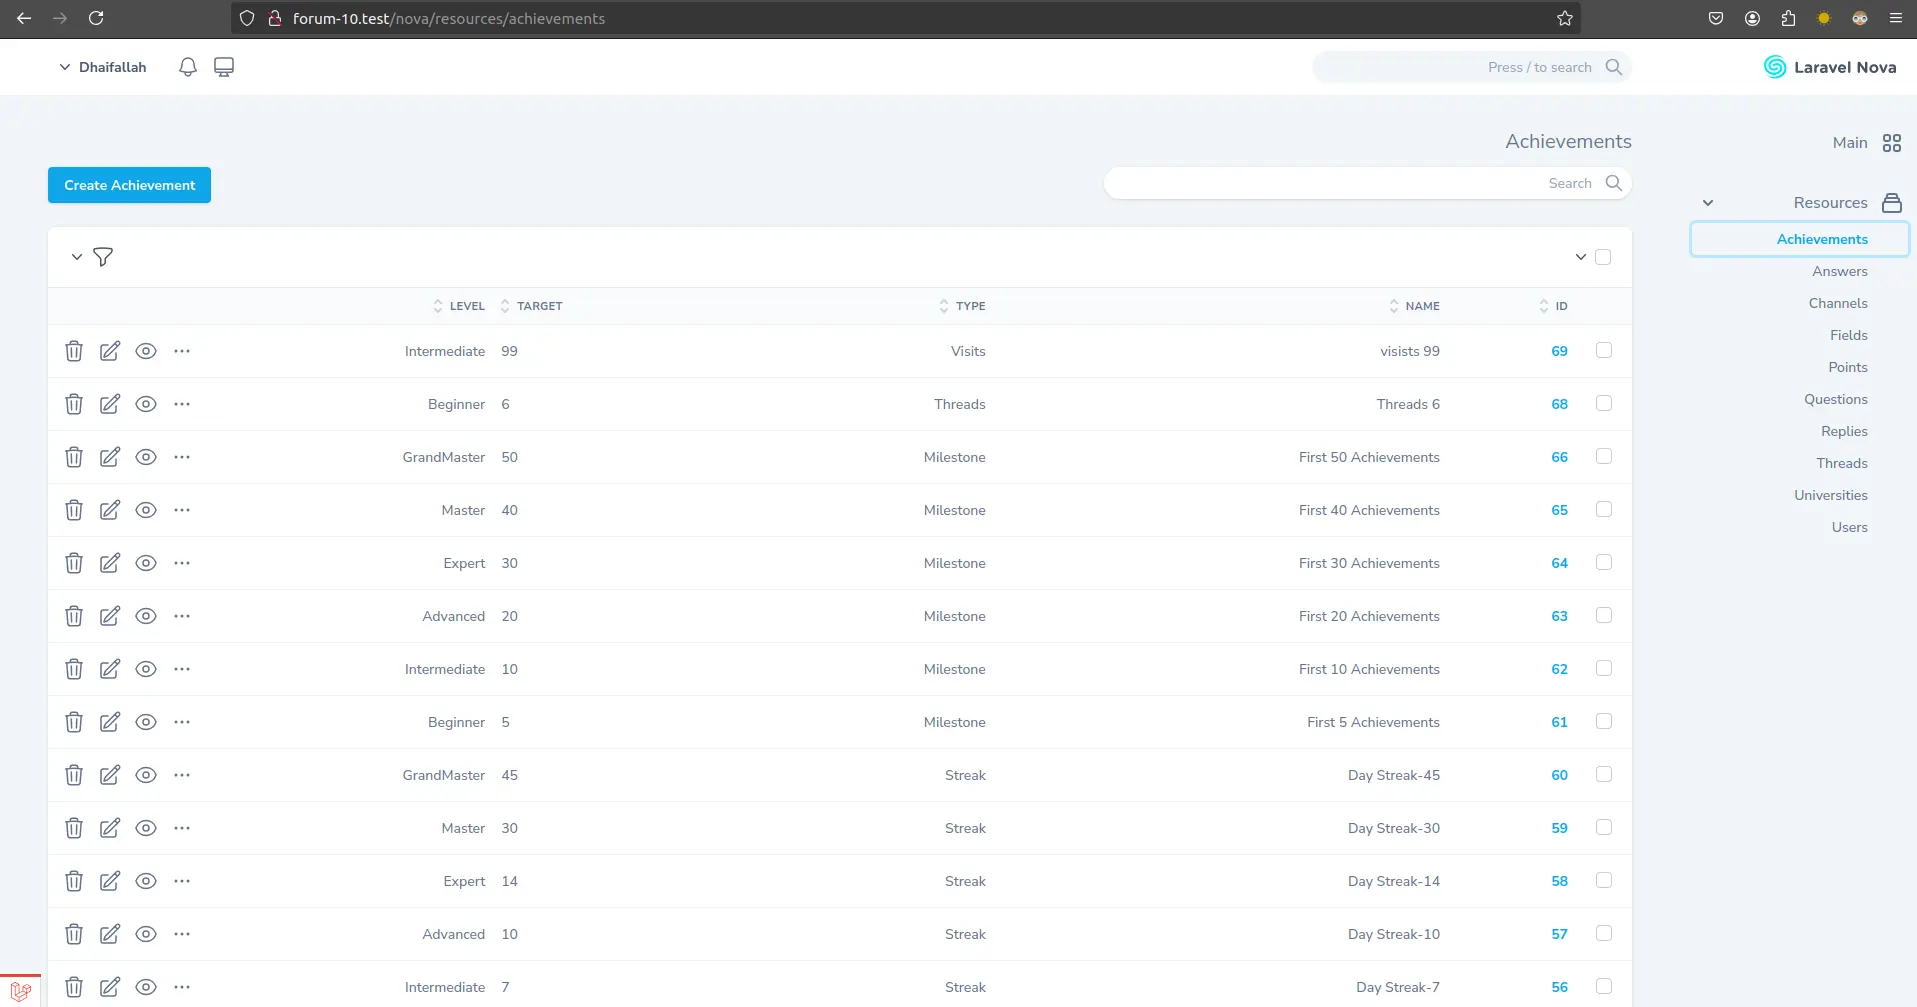Open achievement ID 68 link
The width and height of the screenshot is (1917, 1007).
pyautogui.click(x=1559, y=404)
